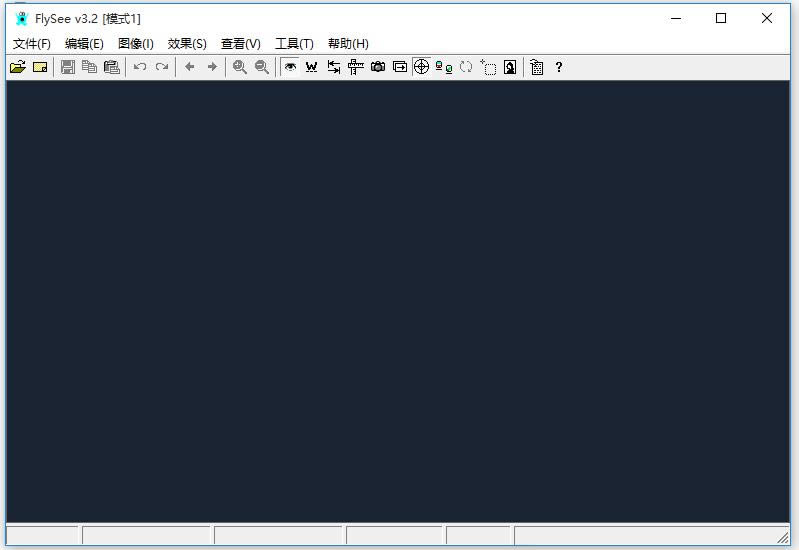The image size is (799, 550).
Task: Toggle the eye view mode button
Action: [290, 67]
